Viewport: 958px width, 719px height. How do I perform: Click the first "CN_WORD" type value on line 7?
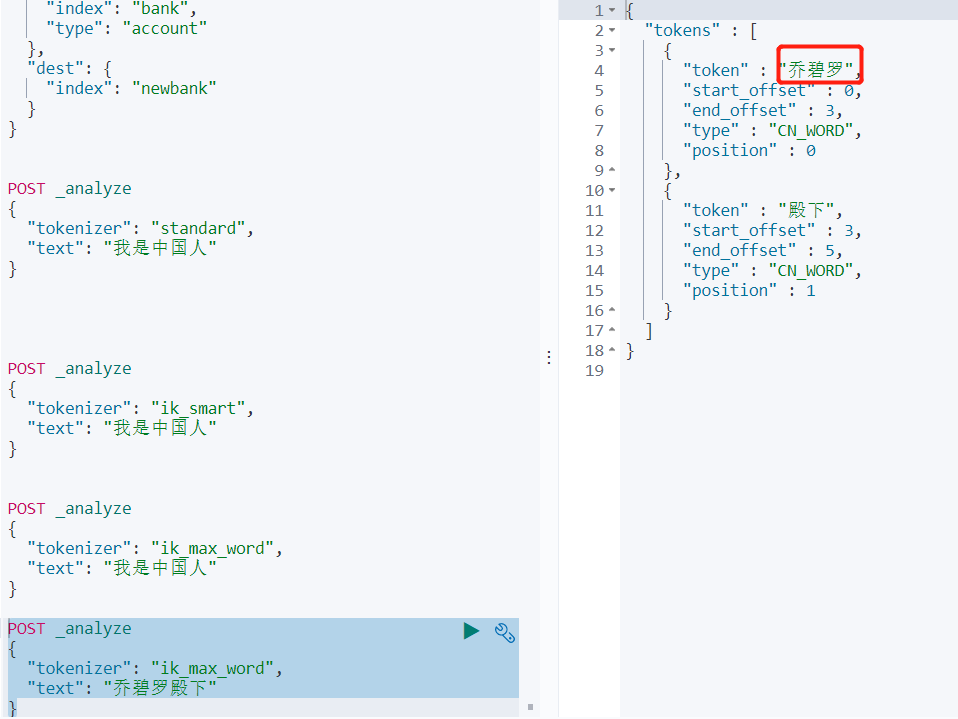(x=811, y=131)
